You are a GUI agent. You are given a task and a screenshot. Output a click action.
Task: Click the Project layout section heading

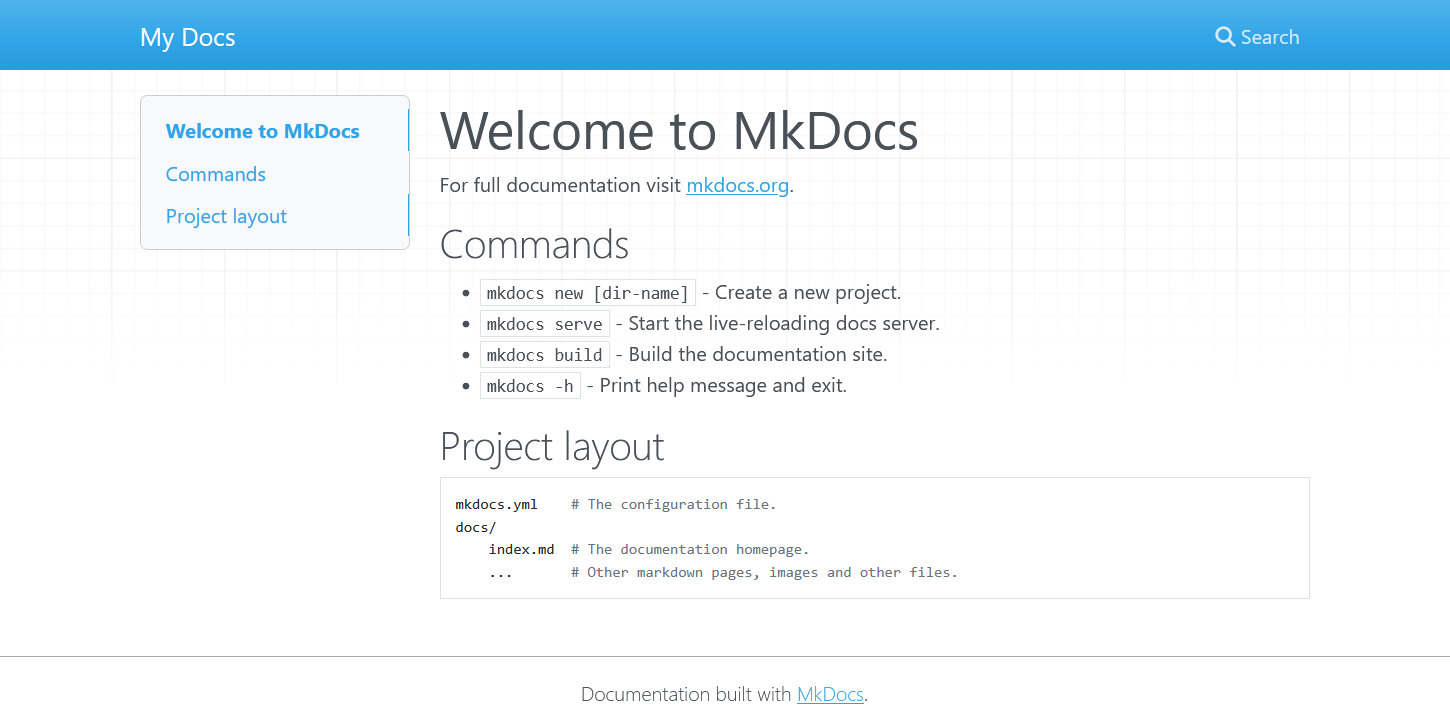point(551,446)
